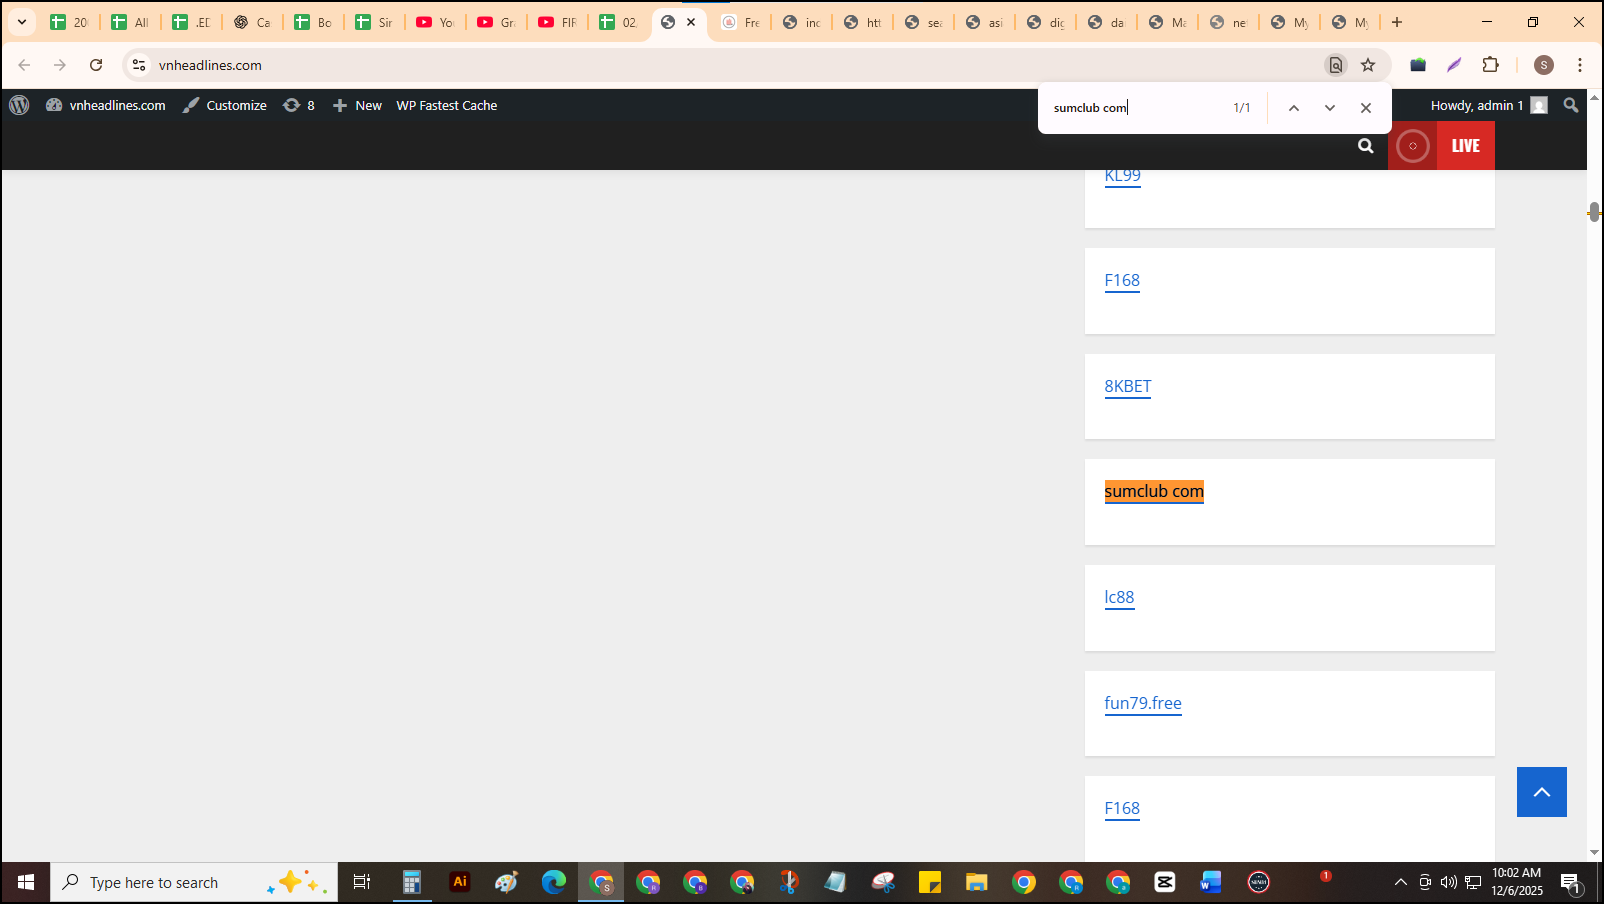Open the highlighted sumclub com link

(1154, 491)
